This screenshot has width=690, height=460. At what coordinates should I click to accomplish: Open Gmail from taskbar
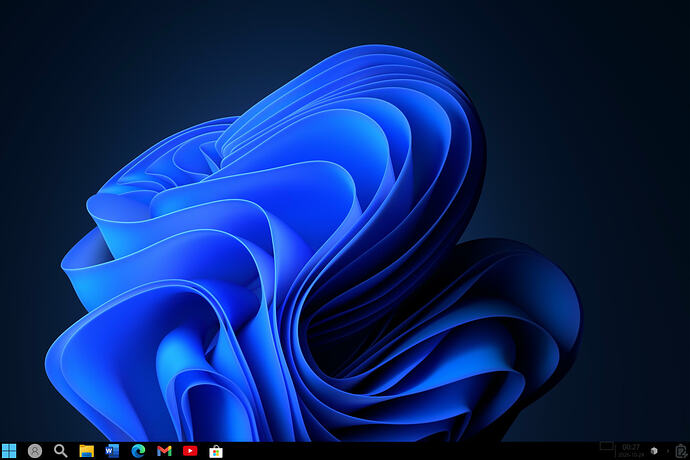click(x=164, y=451)
